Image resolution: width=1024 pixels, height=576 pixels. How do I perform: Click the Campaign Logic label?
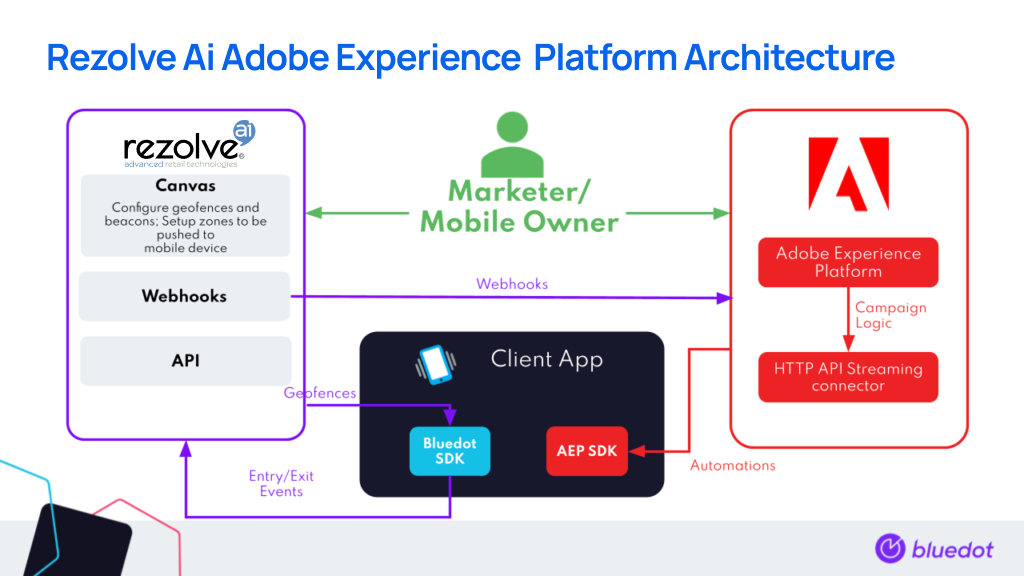pos(890,315)
